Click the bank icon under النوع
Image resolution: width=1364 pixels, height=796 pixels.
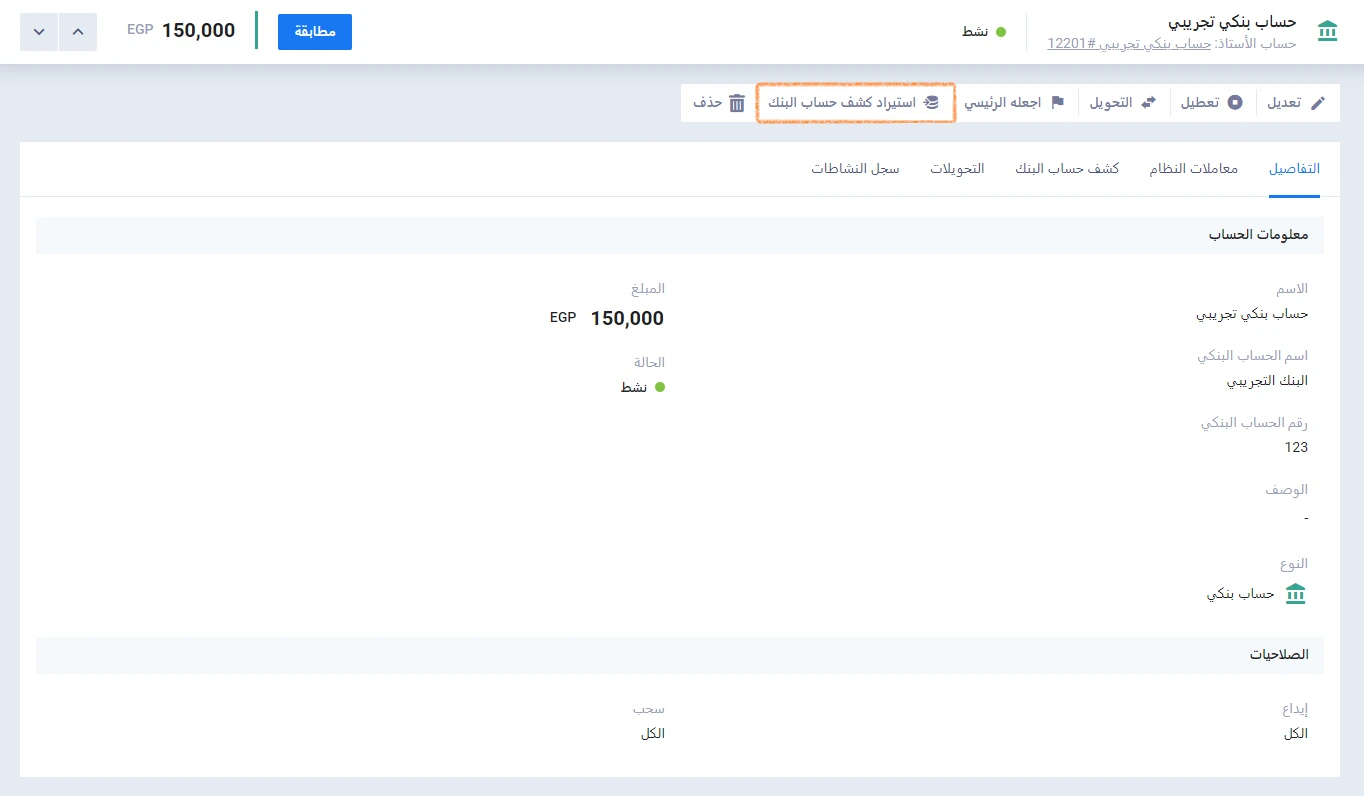click(1295, 594)
